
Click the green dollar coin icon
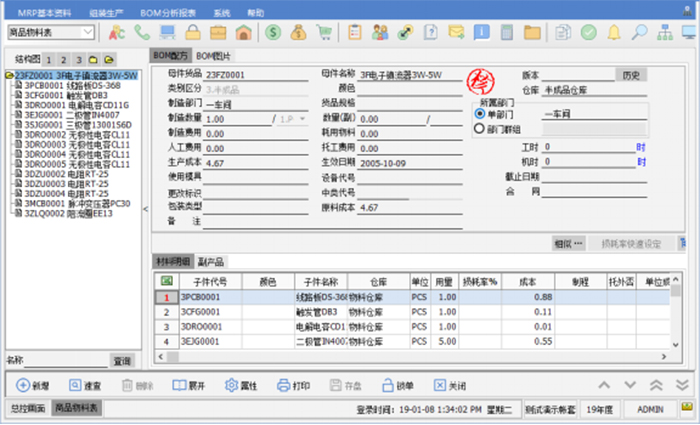click(x=272, y=32)
